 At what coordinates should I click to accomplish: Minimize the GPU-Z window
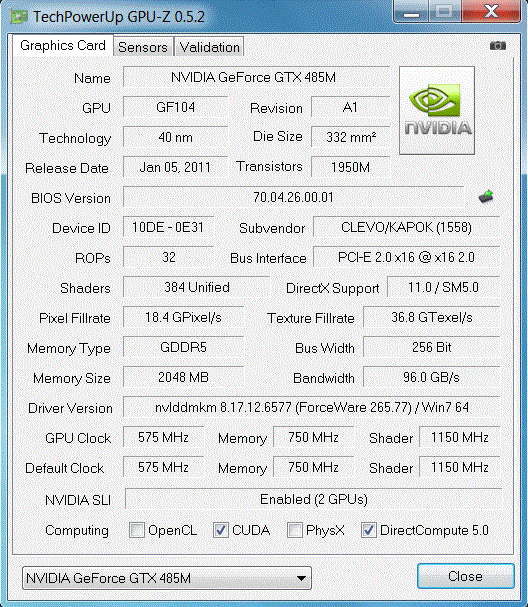click(x=411, y=12)
